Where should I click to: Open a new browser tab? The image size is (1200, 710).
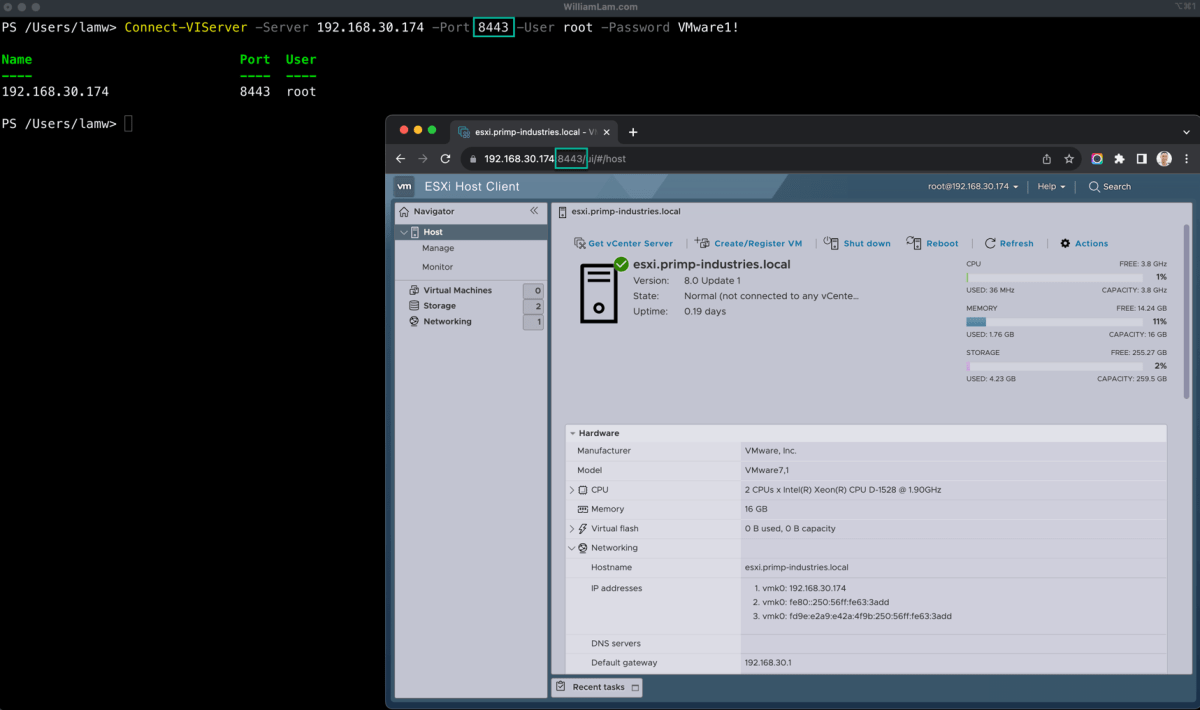pos(633,132)
